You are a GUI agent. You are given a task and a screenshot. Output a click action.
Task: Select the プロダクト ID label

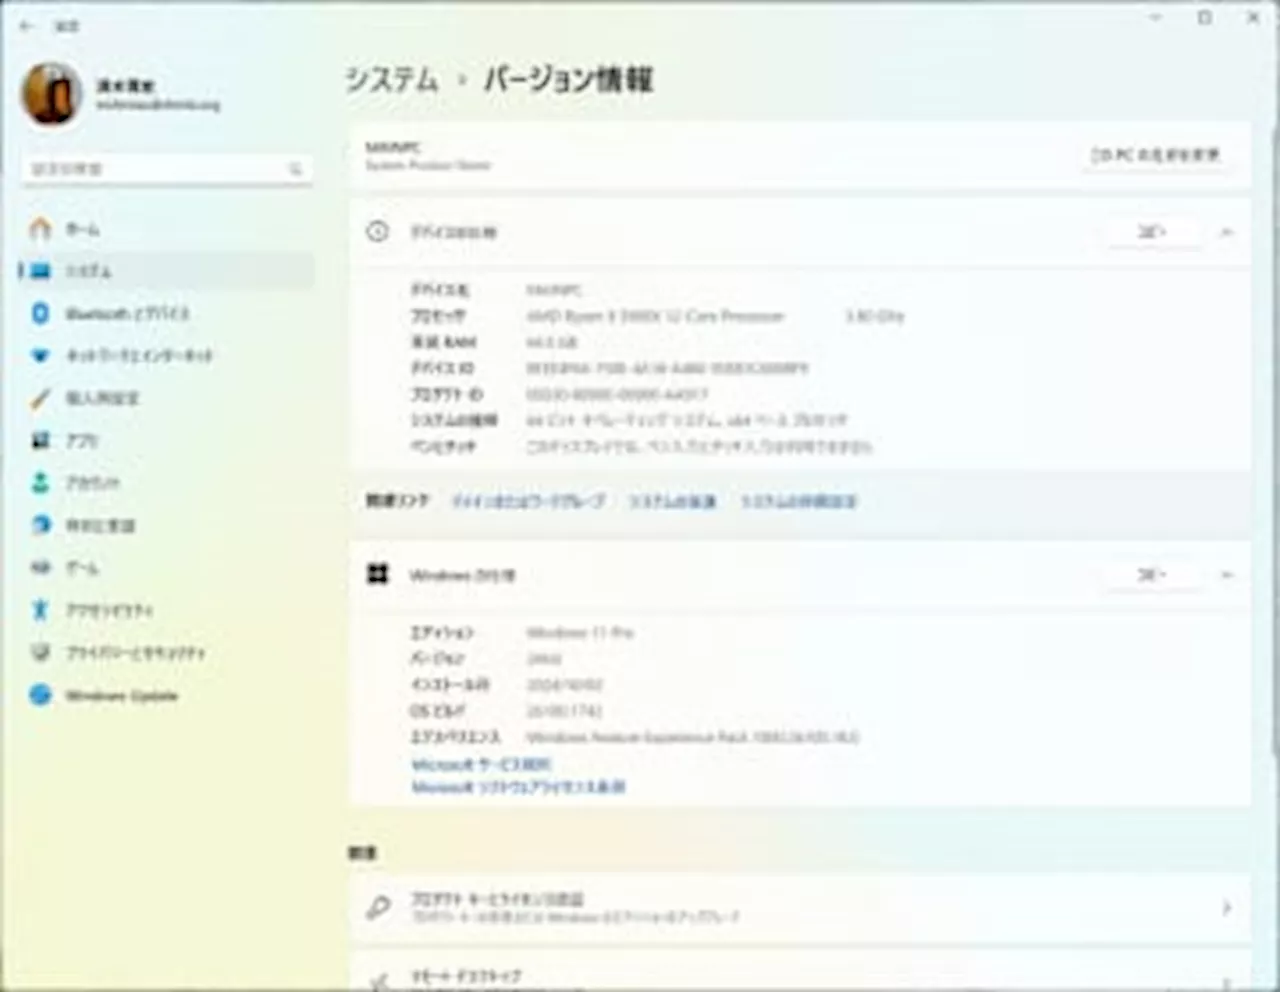pos(446,394)
